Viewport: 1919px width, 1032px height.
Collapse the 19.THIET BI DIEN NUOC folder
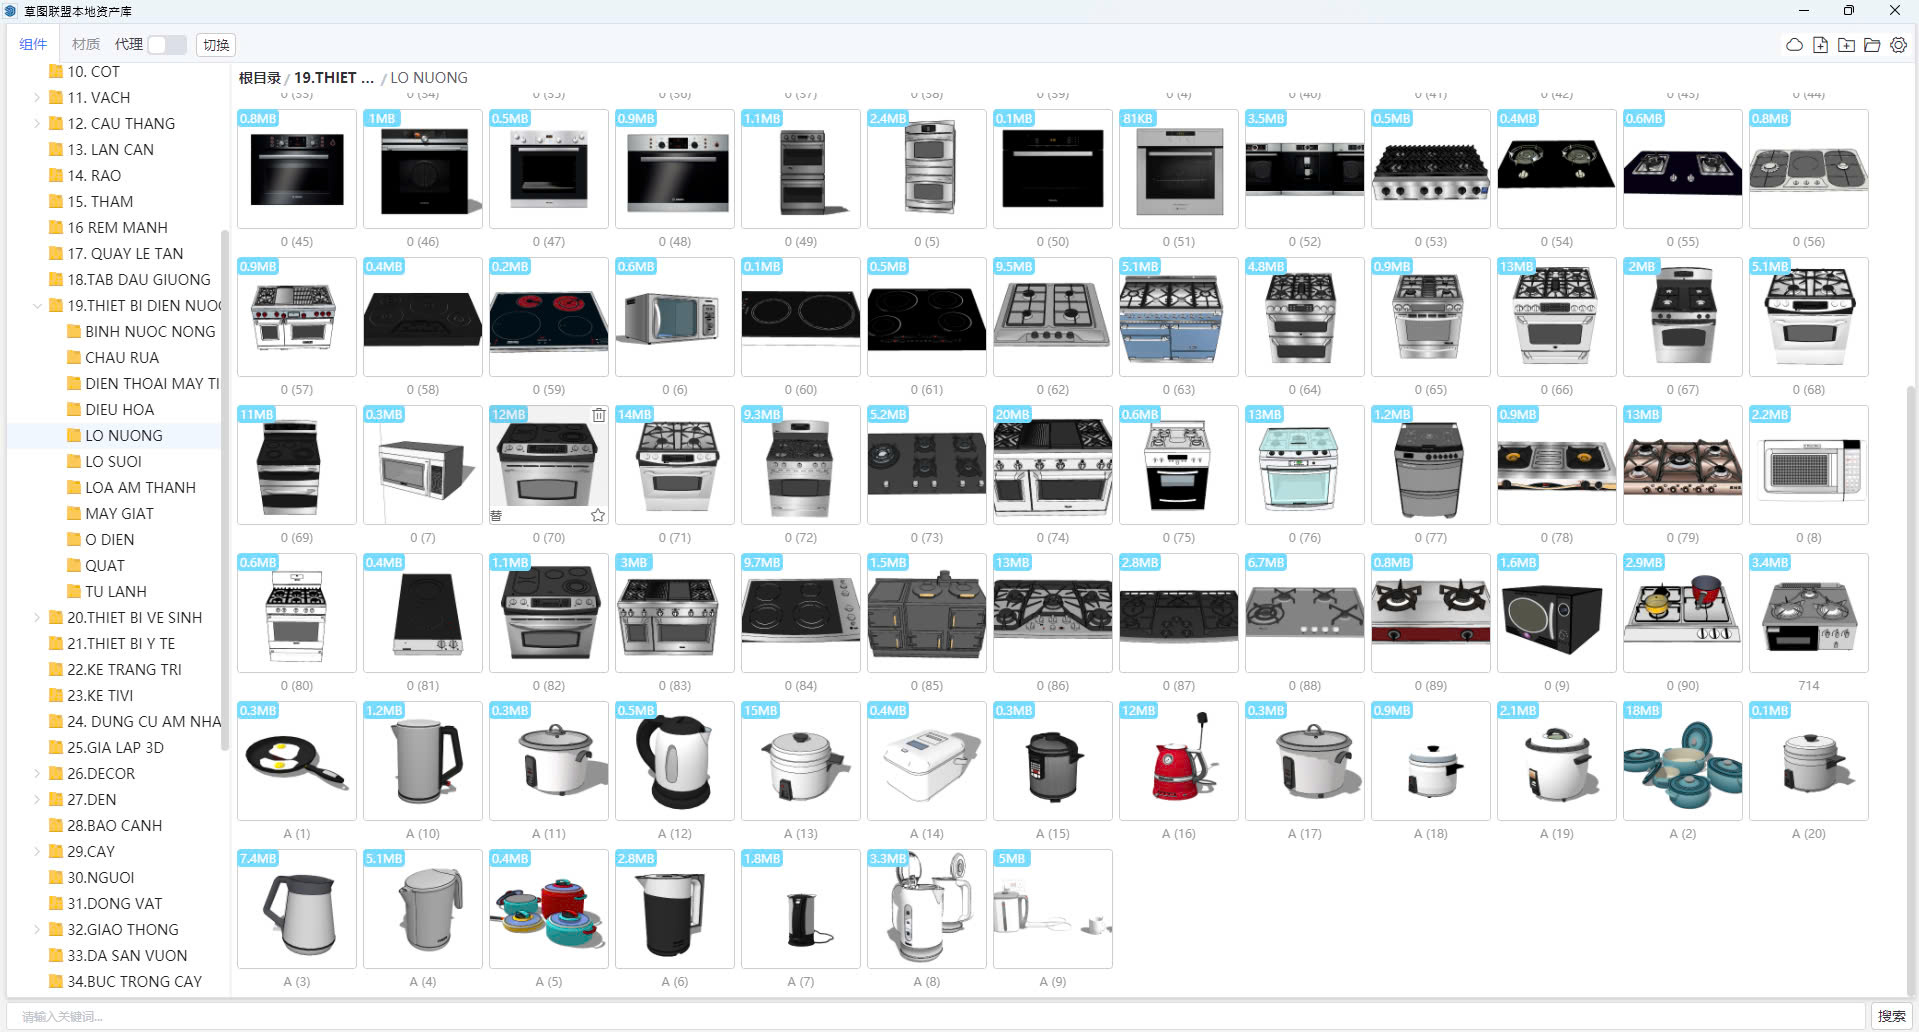(x=37, y=306)
